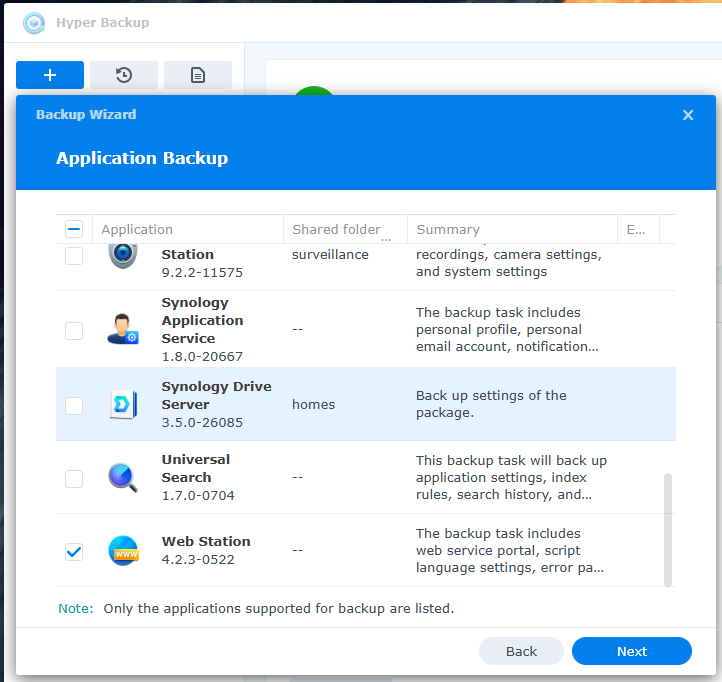Click the 'Application Backup' heading
Image resolution: width=722 pixels, height=682 pixels.
point(142,158)
